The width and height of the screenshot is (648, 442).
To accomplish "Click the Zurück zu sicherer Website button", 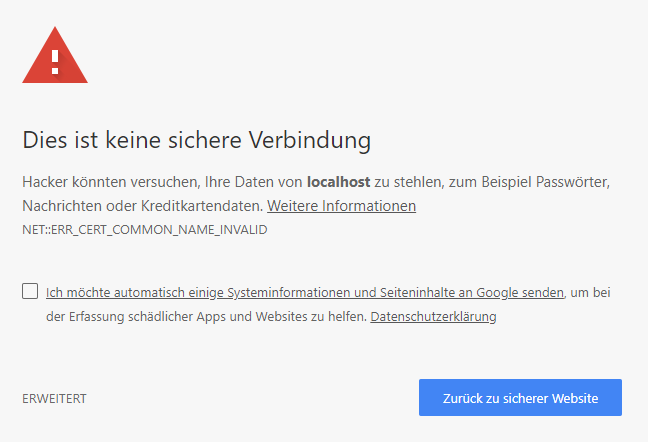I will (520, 398).
